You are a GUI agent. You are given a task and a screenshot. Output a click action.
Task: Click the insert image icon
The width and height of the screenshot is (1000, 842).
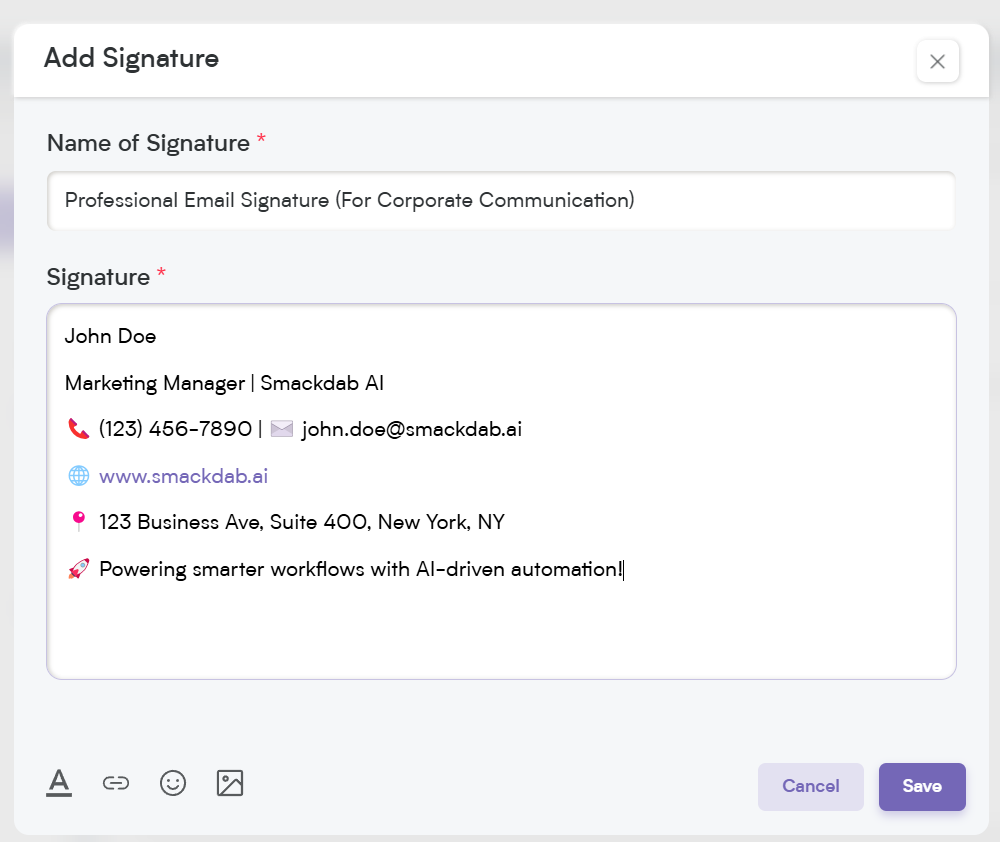click(x=230, y=783)
